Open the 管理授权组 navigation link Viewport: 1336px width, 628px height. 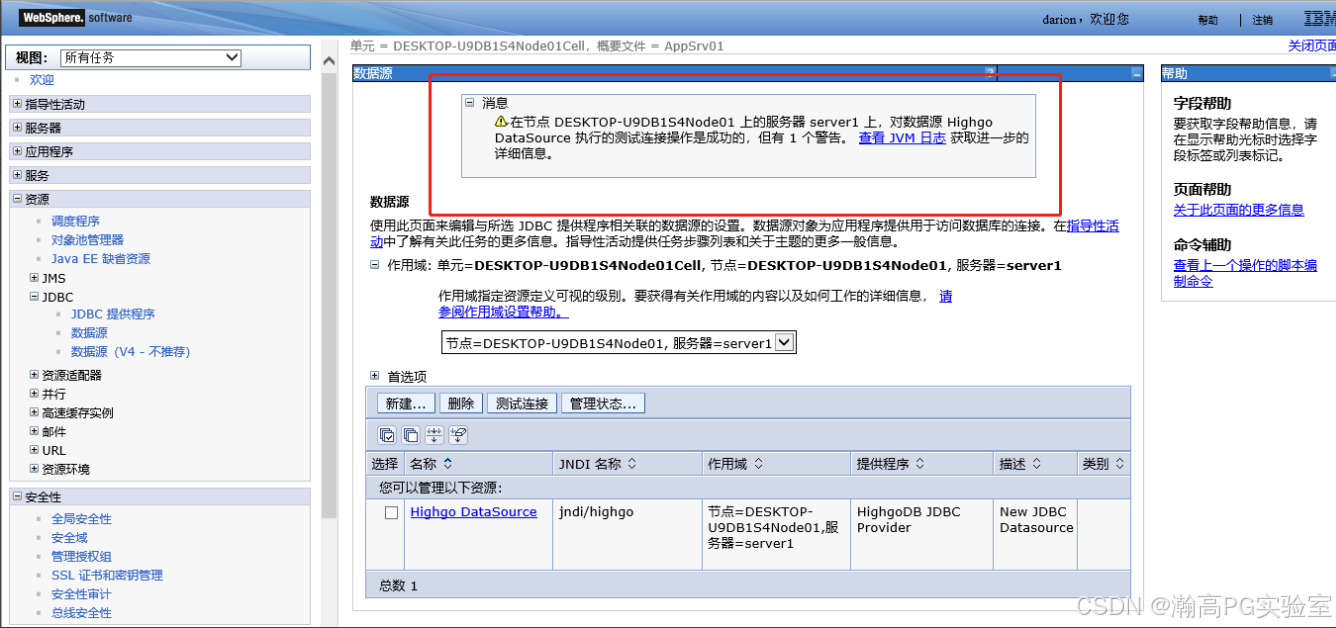click(81, 557)
